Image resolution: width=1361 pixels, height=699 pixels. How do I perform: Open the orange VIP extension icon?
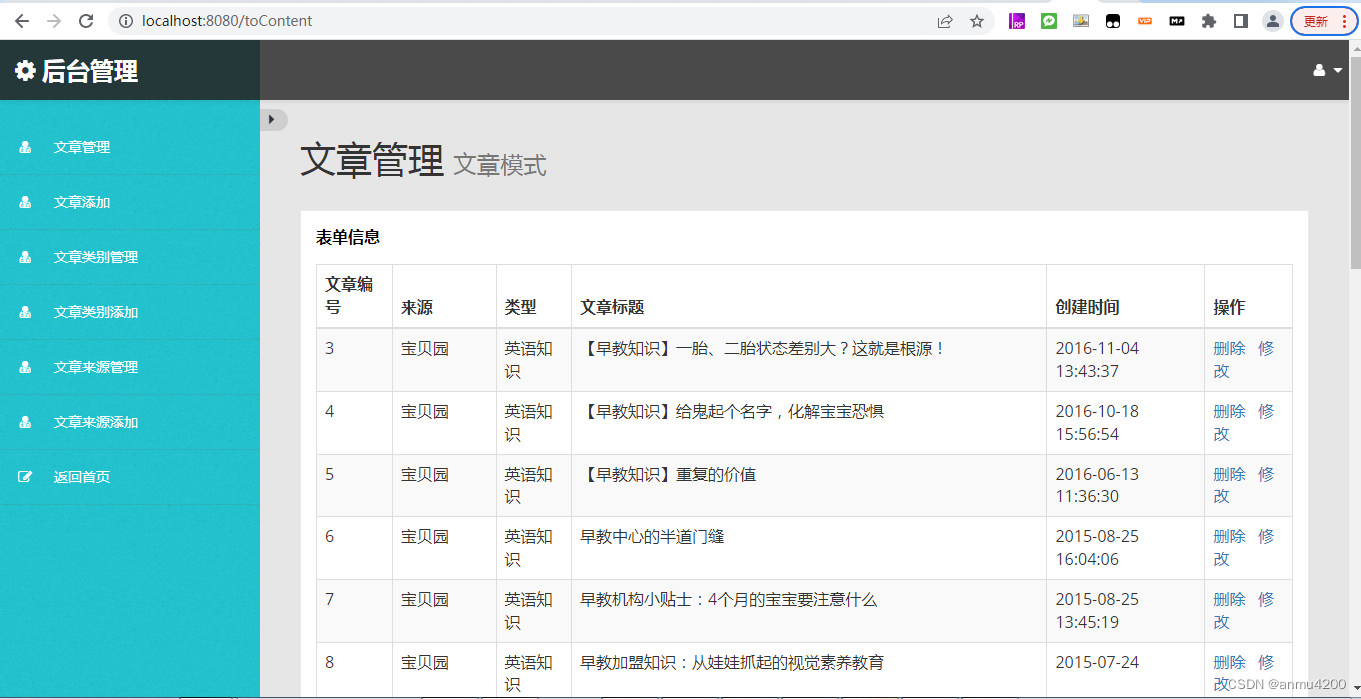1145,21
